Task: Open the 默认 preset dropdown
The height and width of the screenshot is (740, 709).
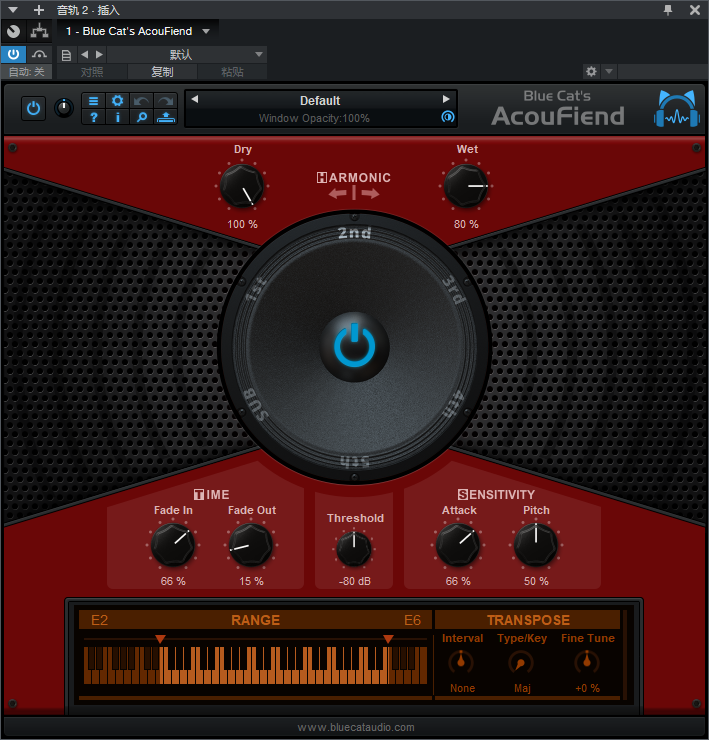Action: coord(187,54)
